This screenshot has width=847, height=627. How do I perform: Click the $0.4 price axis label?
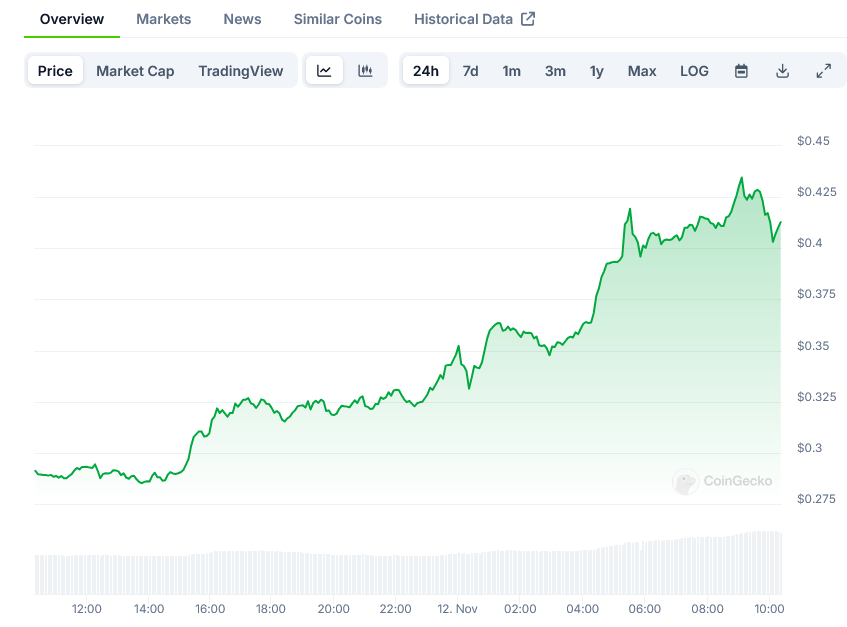pos(809,243)
